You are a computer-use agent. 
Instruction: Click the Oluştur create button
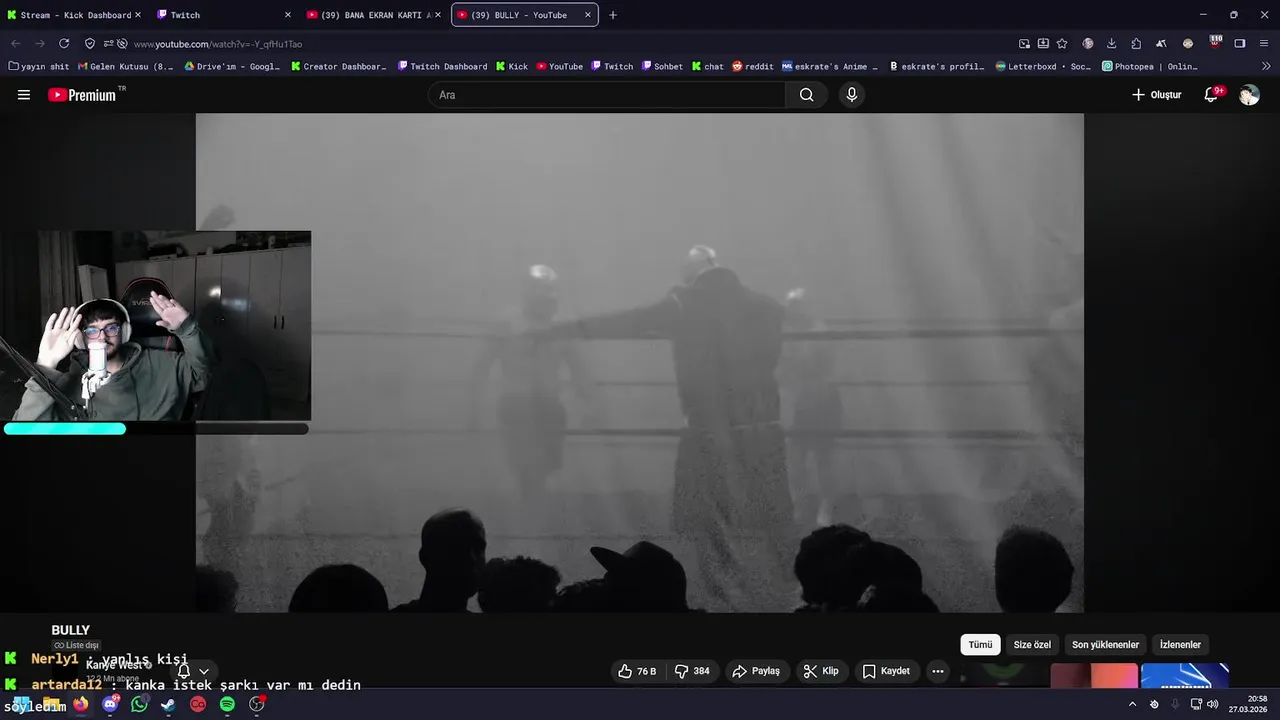[1157, 95]
